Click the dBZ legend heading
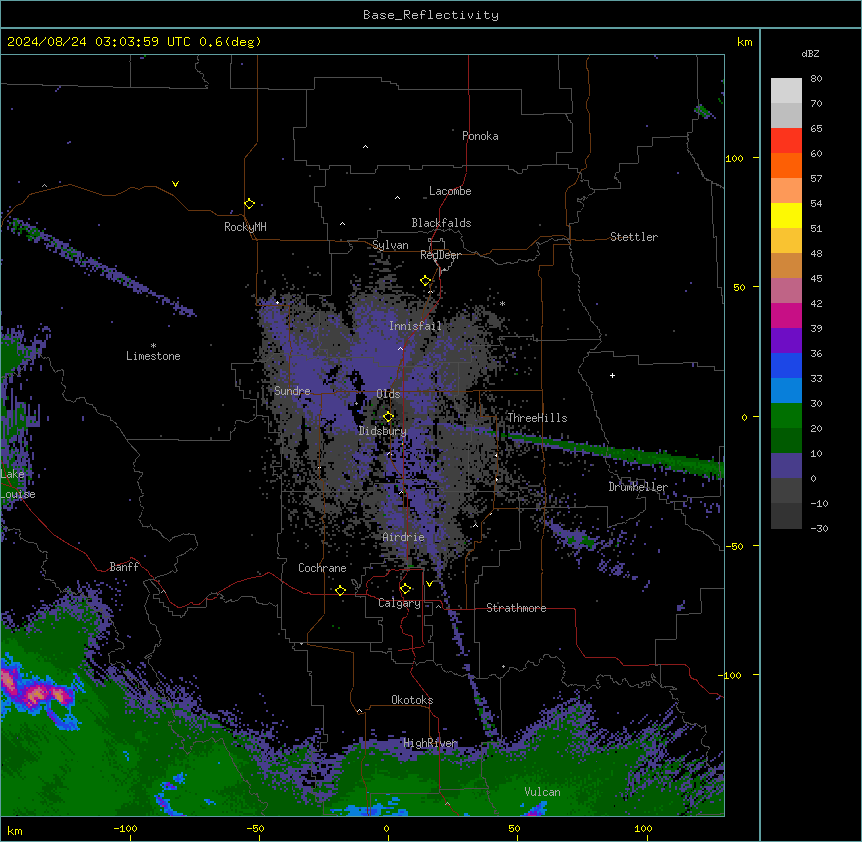Screen dimensions: 862x842 (x=810, y=53)
